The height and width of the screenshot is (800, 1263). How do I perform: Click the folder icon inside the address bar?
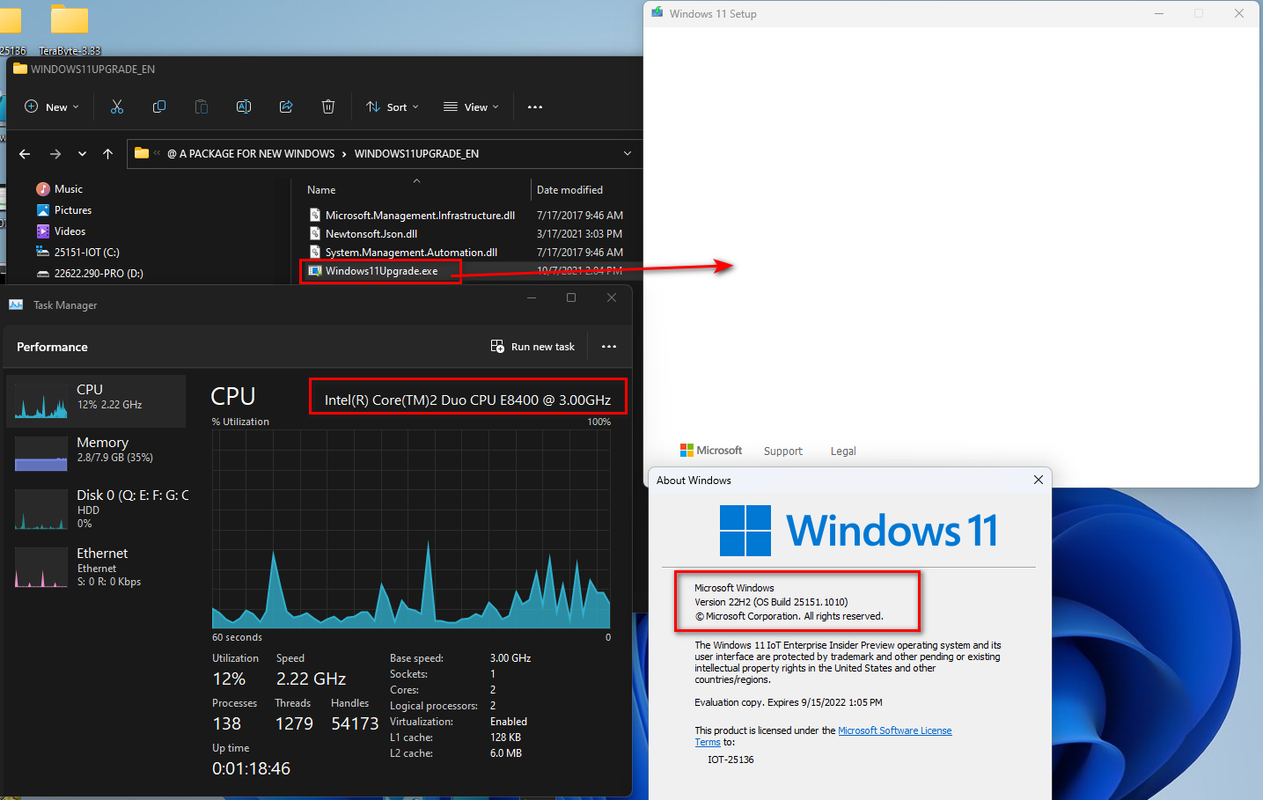click(142, 153)
